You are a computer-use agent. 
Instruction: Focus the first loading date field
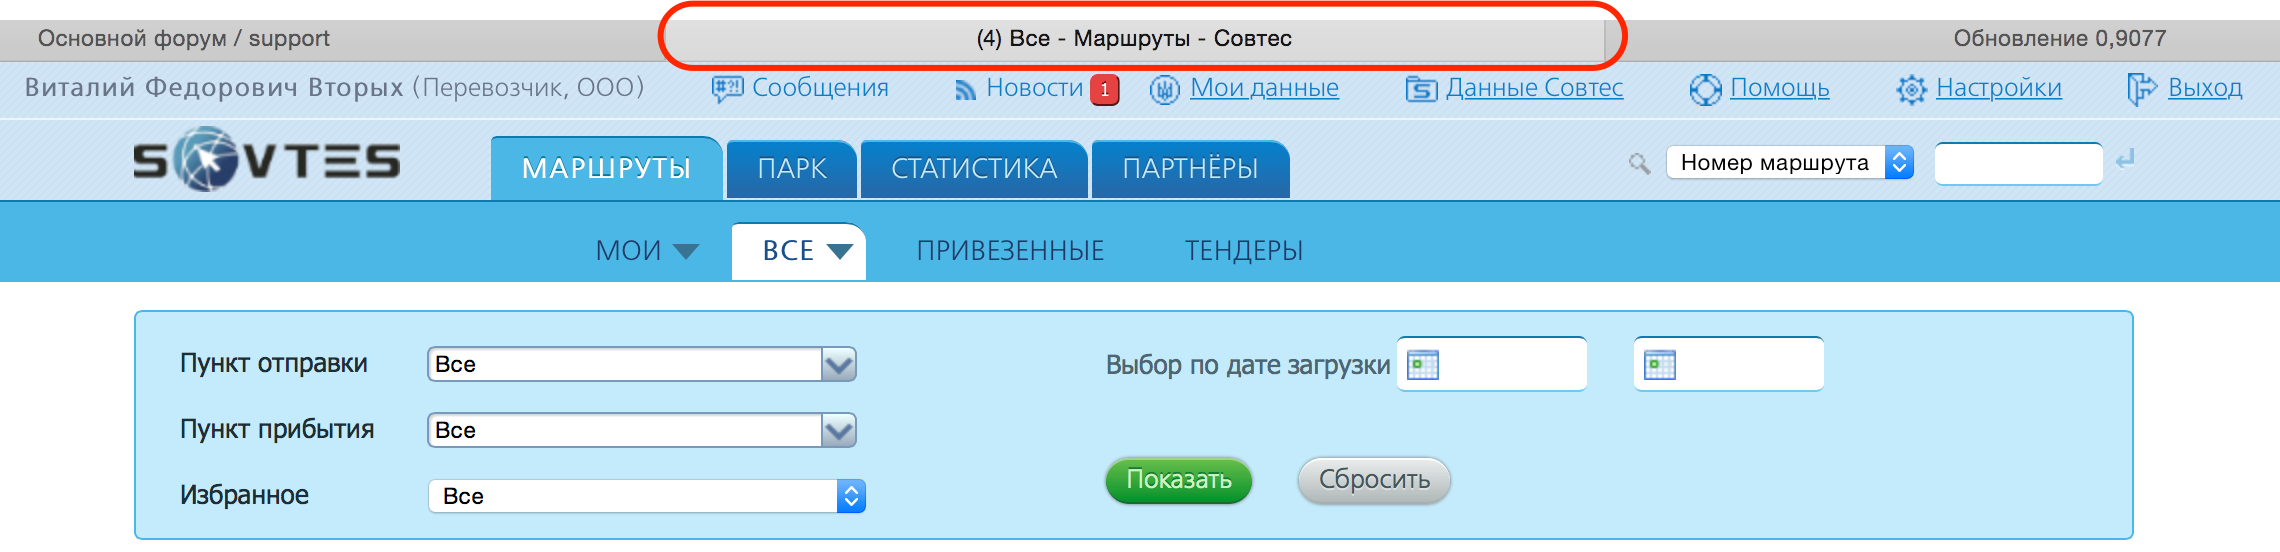1492,364
